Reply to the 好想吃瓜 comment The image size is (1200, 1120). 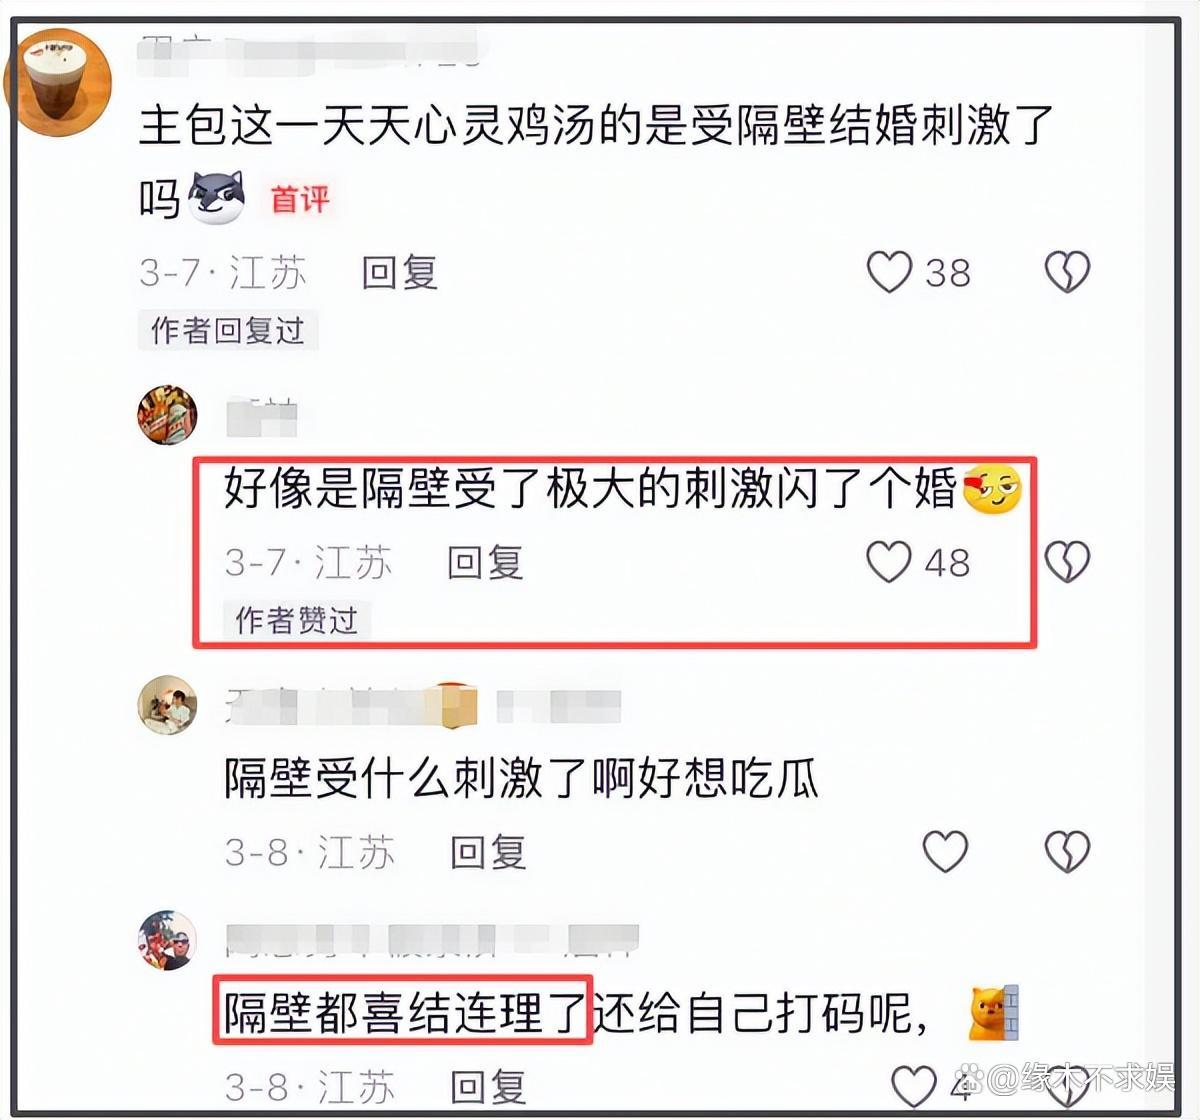488,852
